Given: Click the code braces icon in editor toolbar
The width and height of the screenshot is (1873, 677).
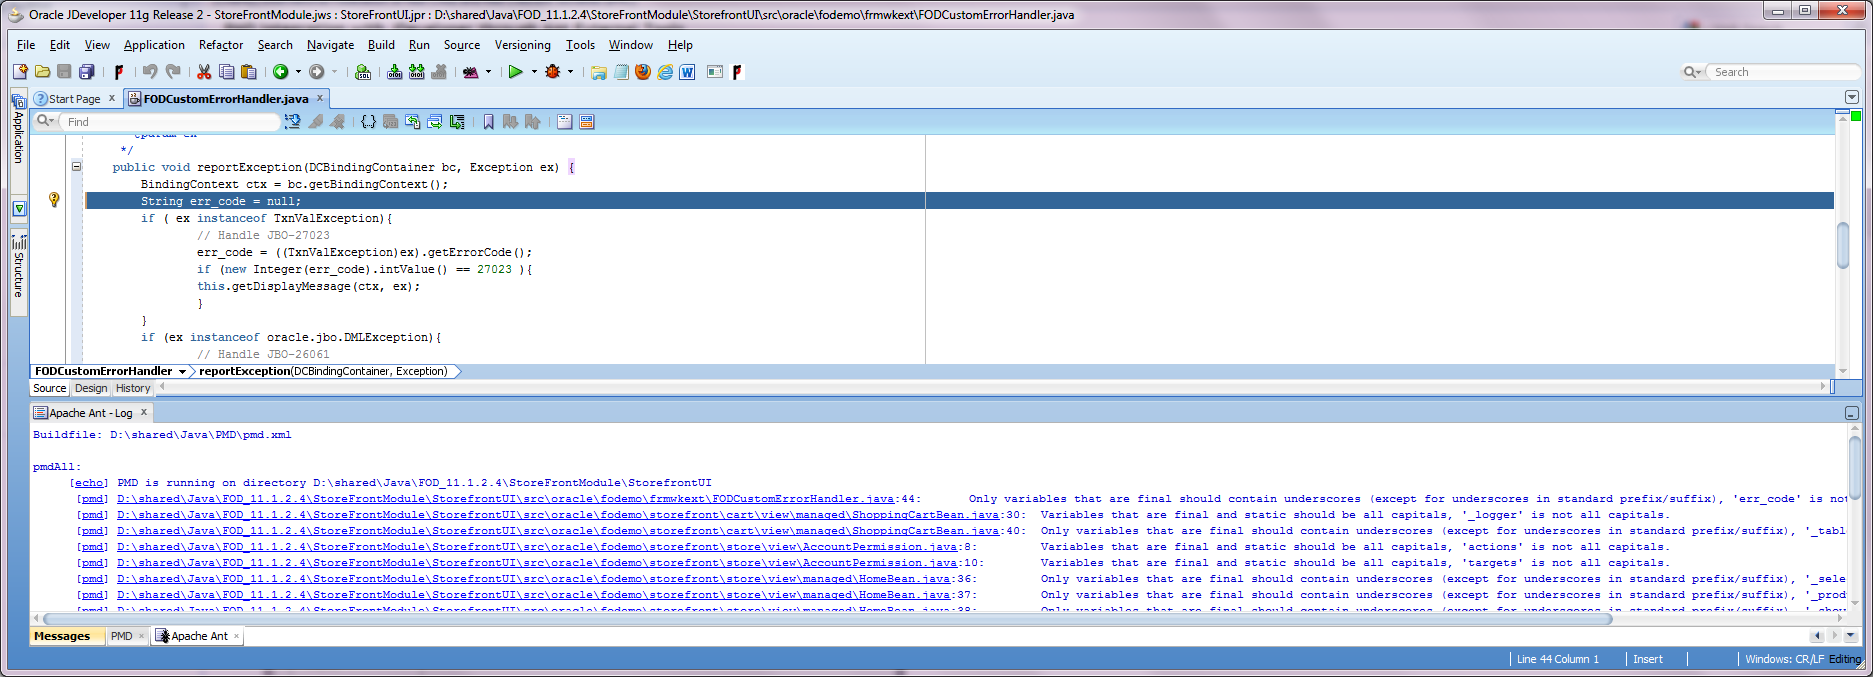Looking at the screenshot, I should 368,122.
